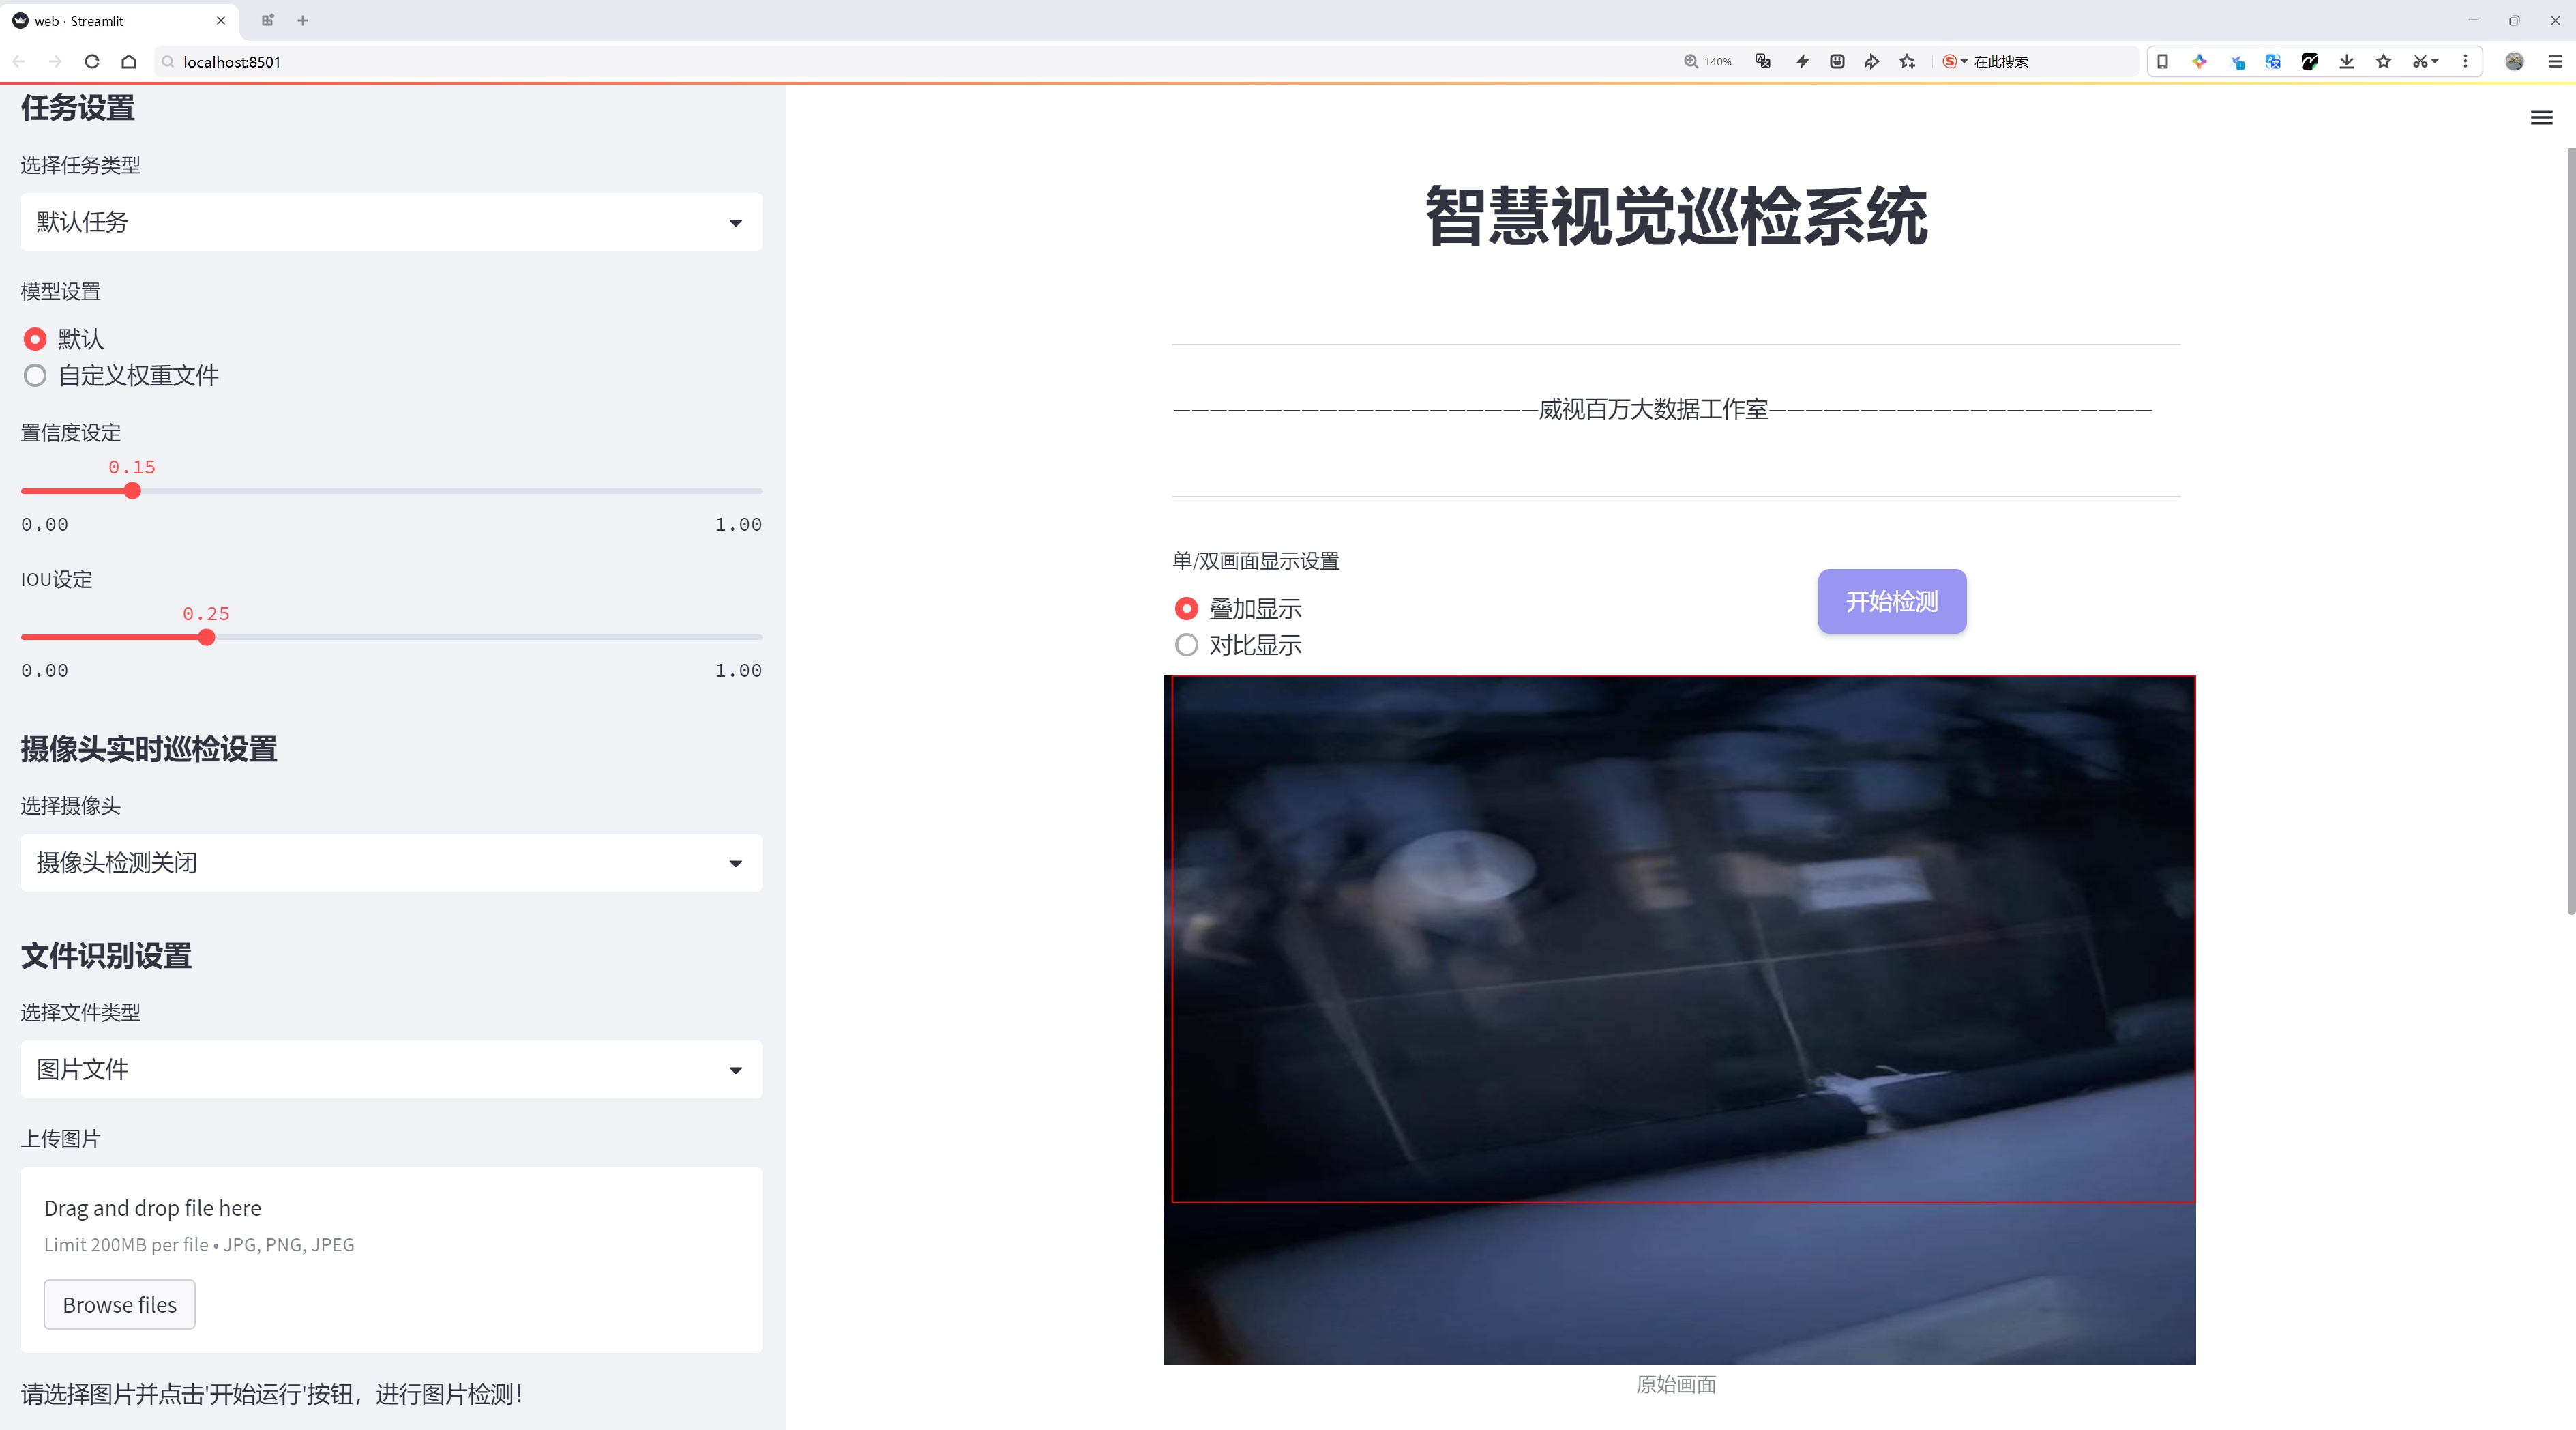The height and width of the screenshot is (1430, 2576).
Task: Click the 原始画面 image caption
Action: click(x=1676, y=1384)
